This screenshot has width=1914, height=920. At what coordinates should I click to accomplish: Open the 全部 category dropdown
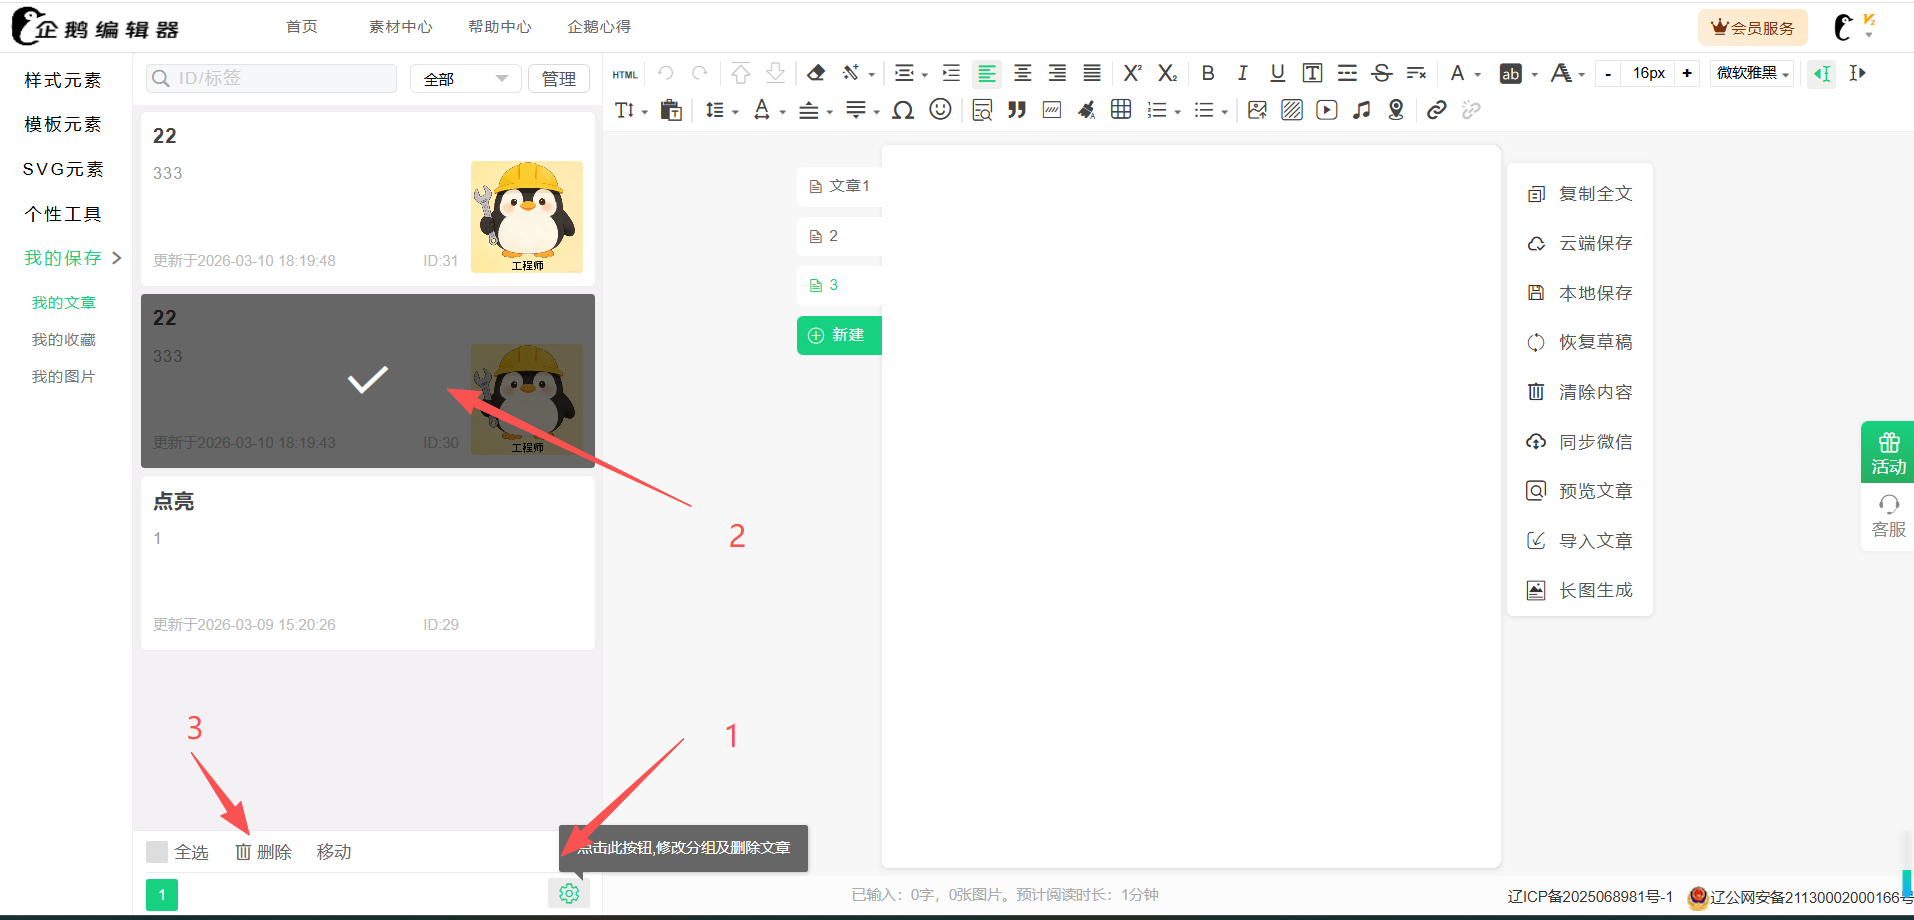tap(465, 79)
